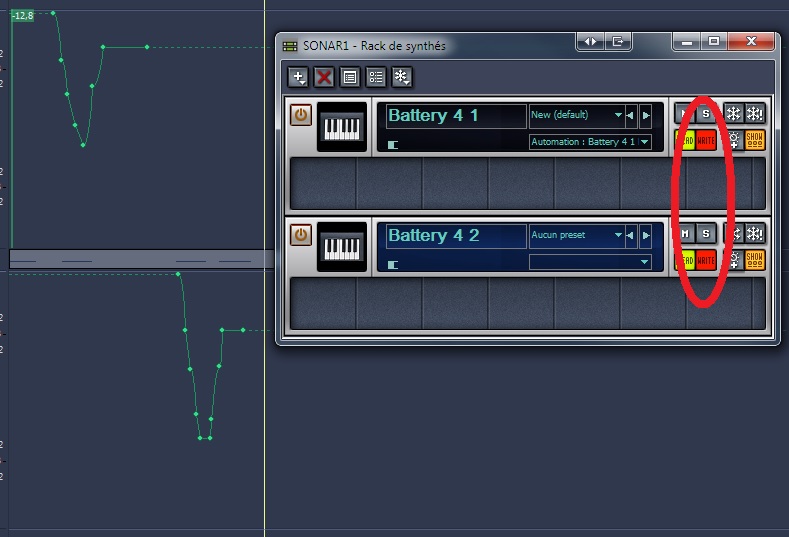The height and width of the screenshot is (537, 789).
Task: Select previous preset for Battery 4 1
Action: (630, 115)
